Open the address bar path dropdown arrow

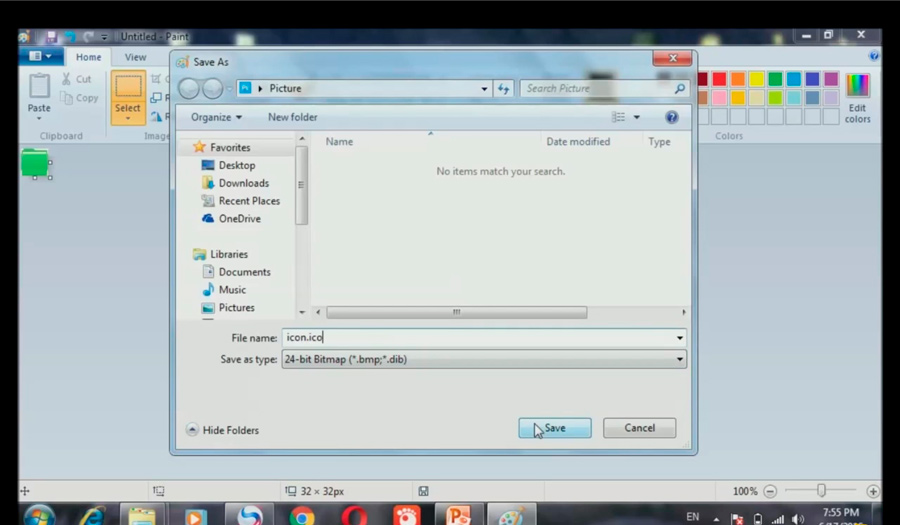[484, 88]
